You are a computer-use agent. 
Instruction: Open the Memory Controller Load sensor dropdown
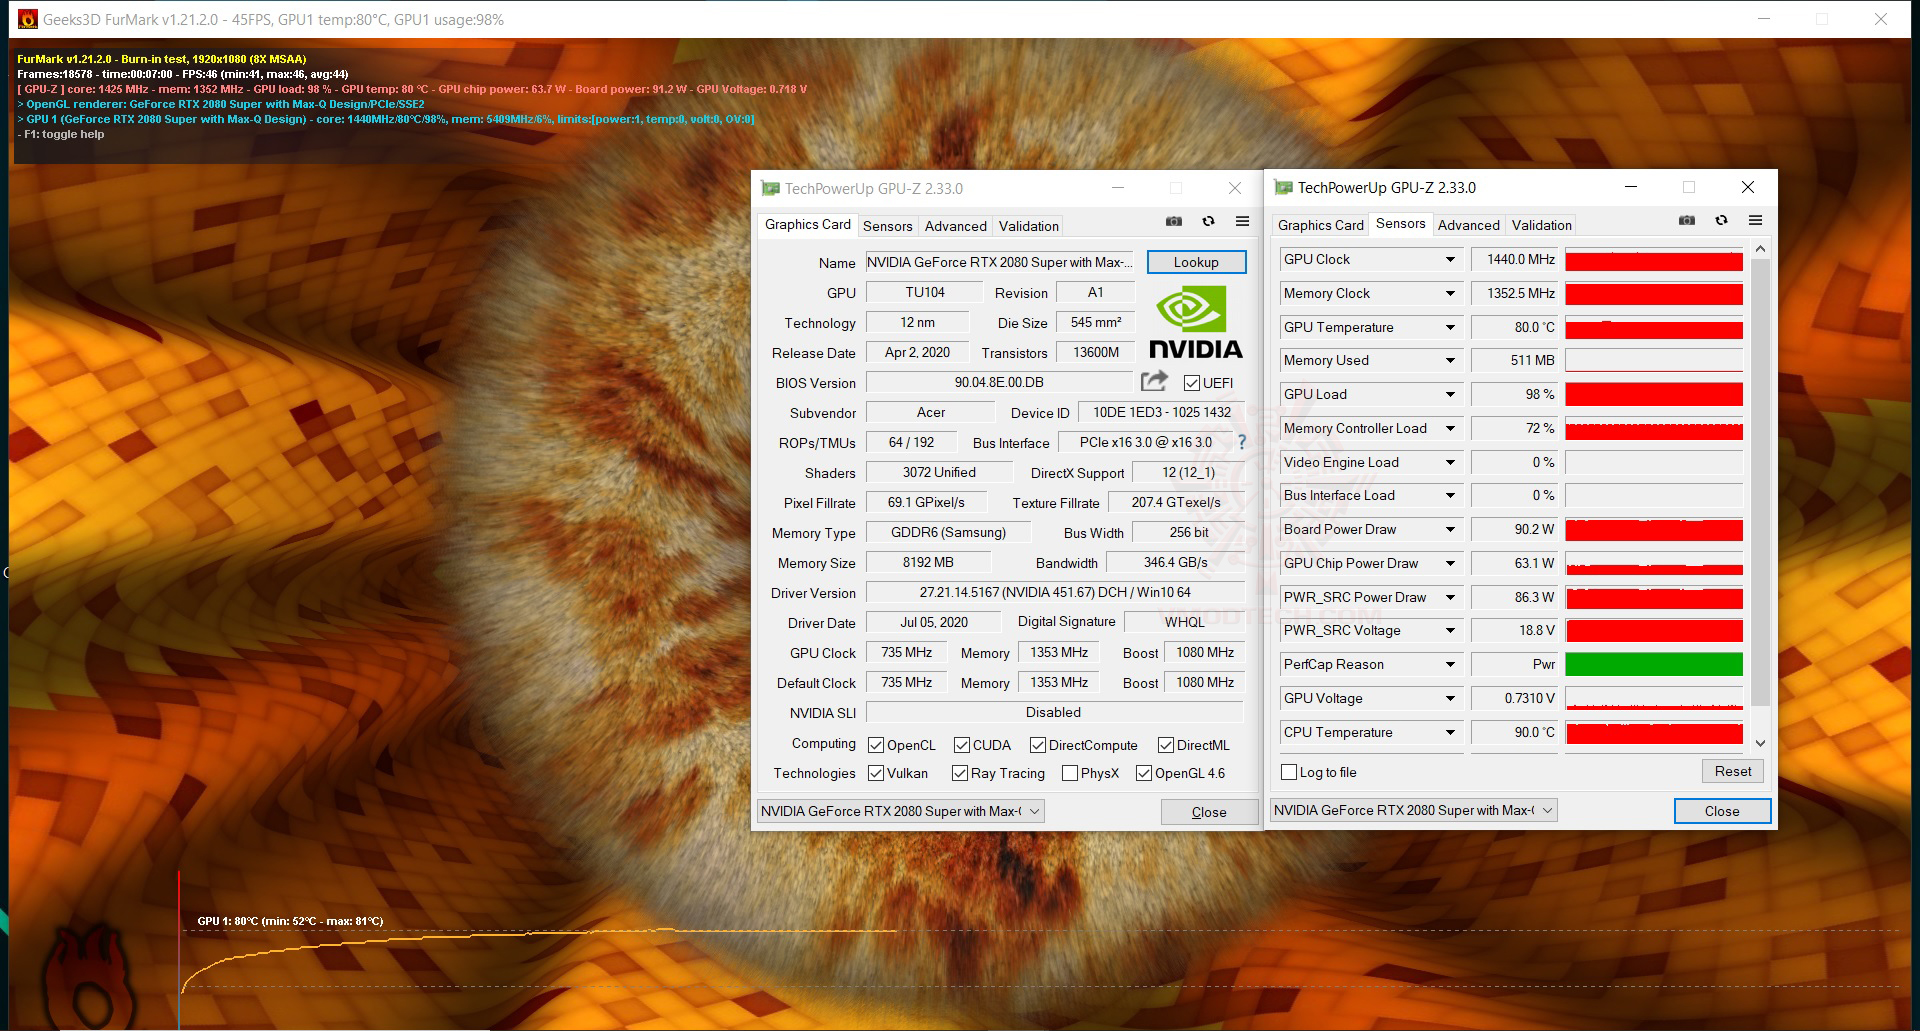(1450, 429)
